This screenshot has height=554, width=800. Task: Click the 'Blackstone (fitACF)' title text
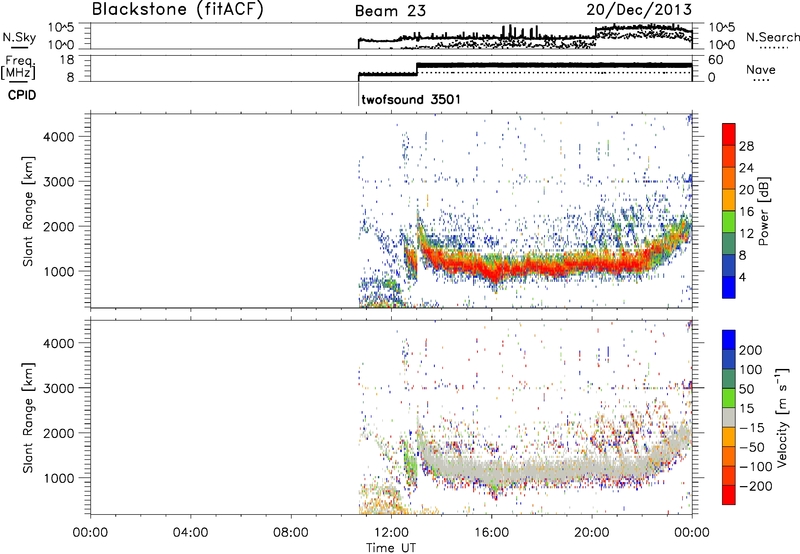pyautogui.click(x=178, y=9)
